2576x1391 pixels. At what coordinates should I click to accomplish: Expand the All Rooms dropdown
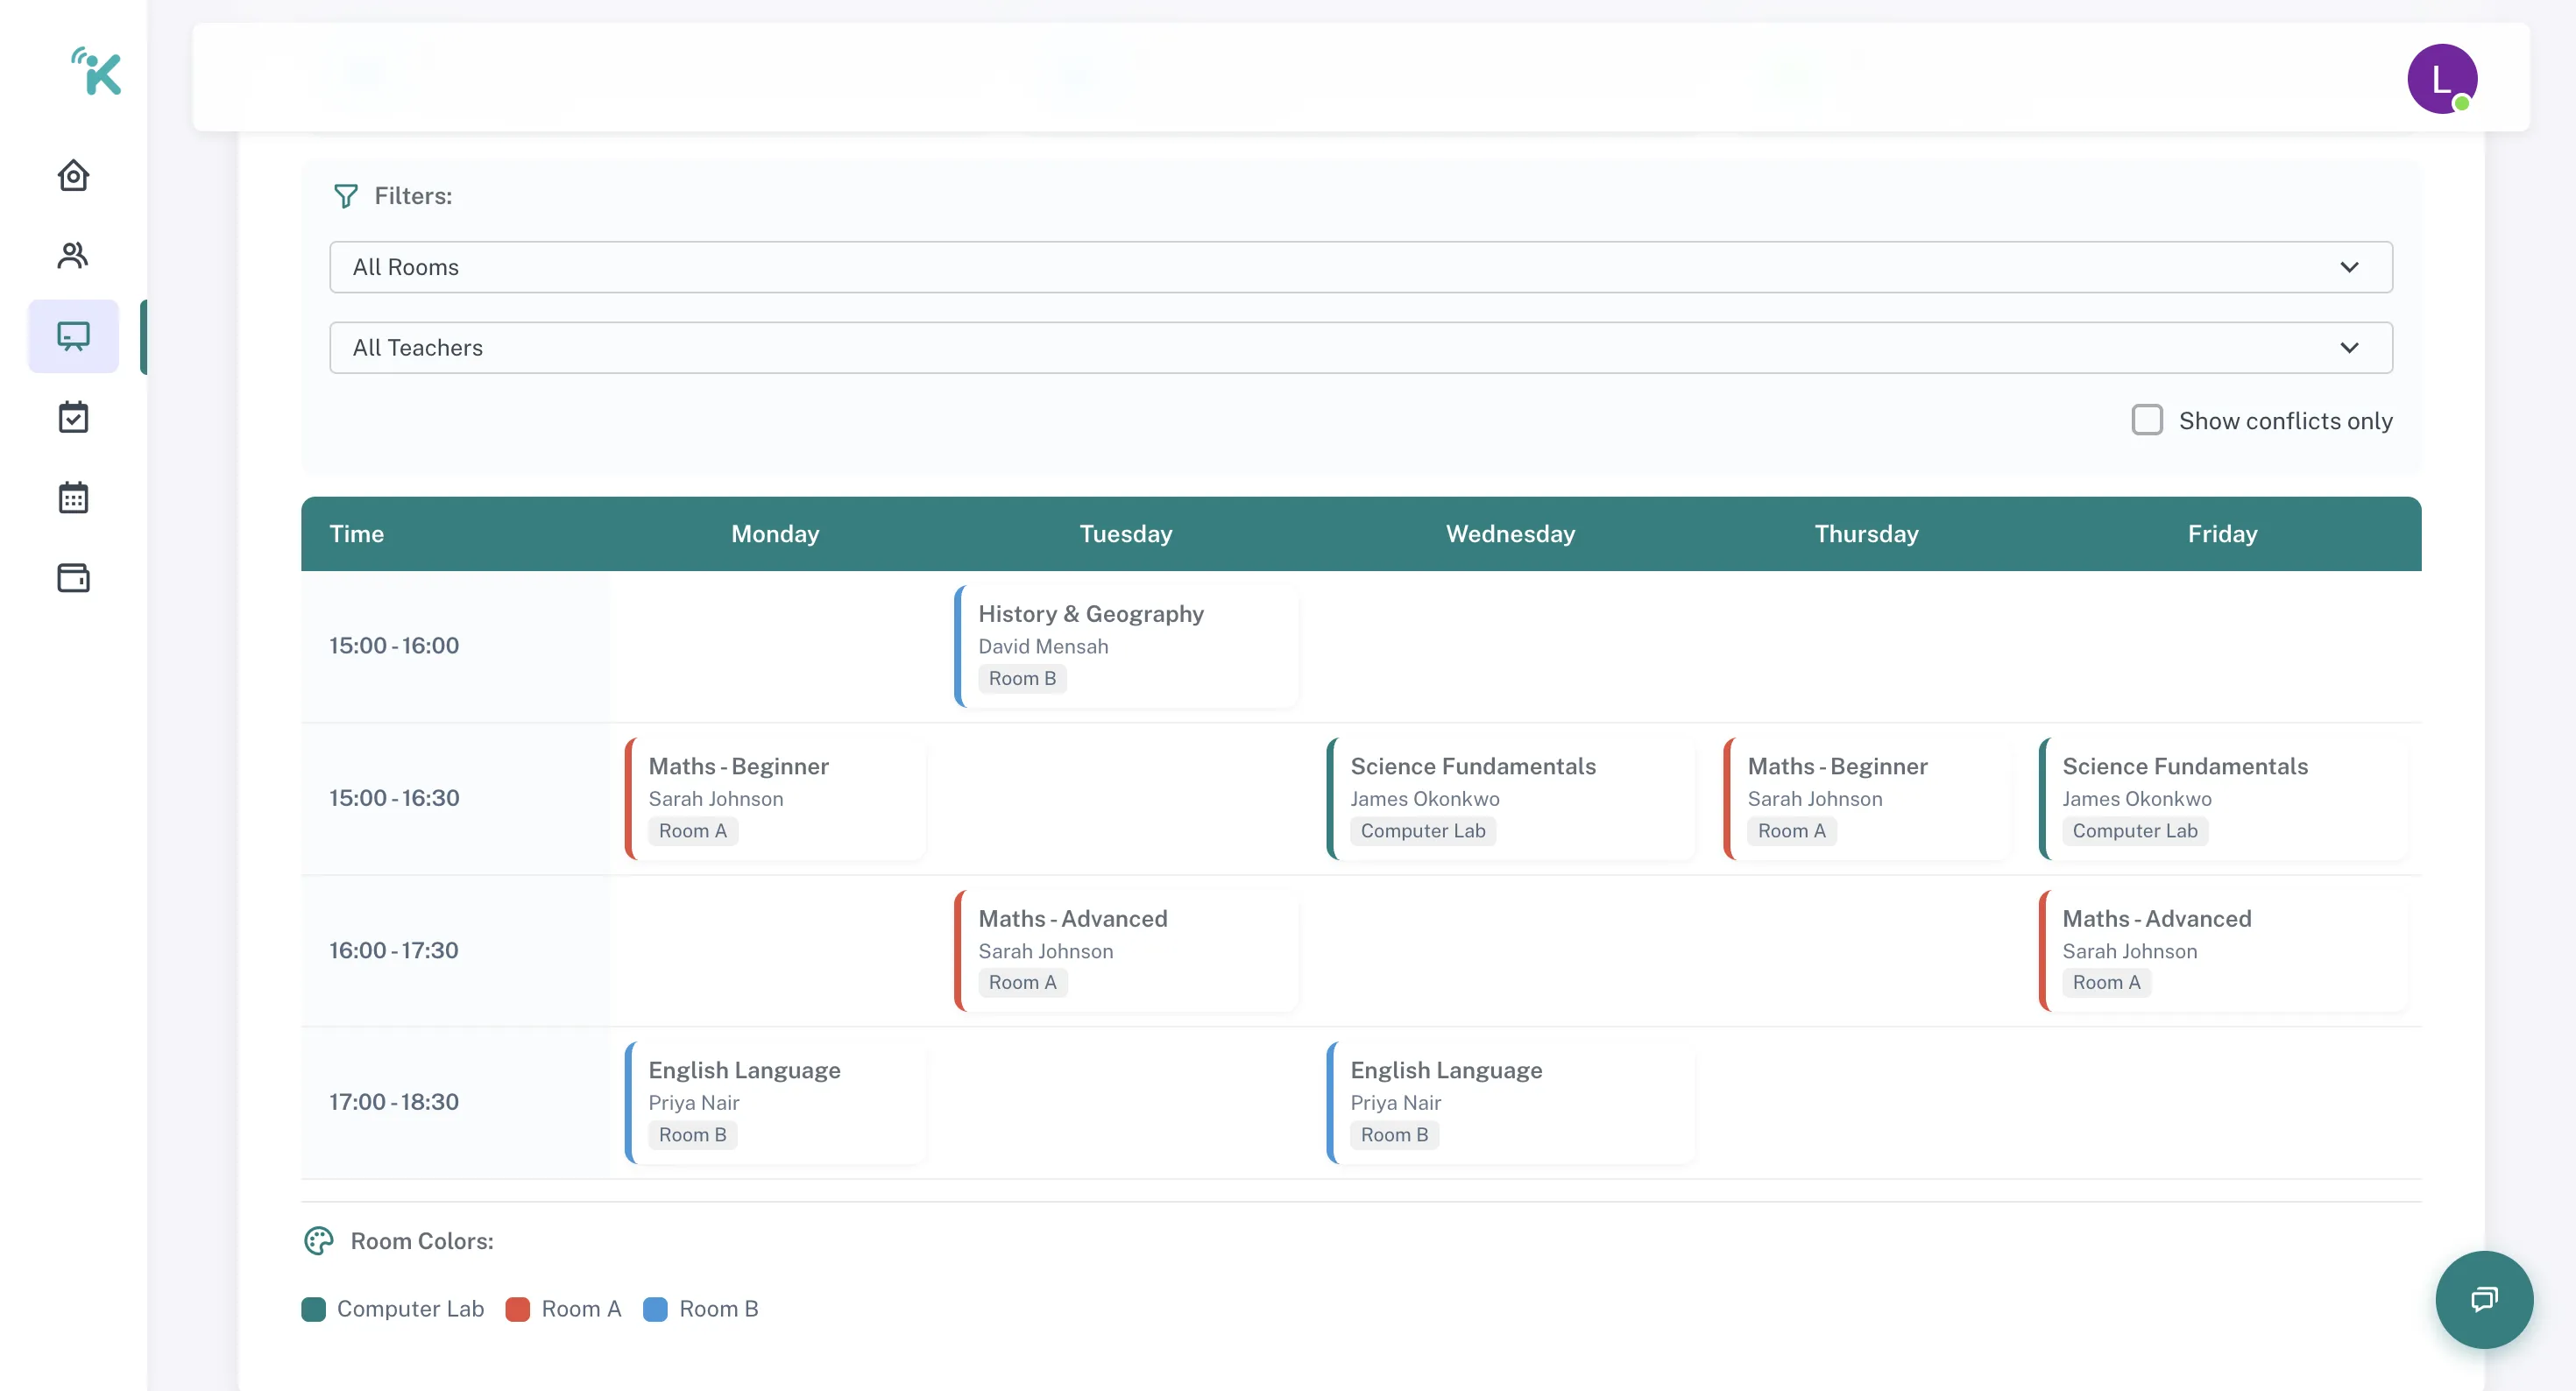[x=1360, y=267]
